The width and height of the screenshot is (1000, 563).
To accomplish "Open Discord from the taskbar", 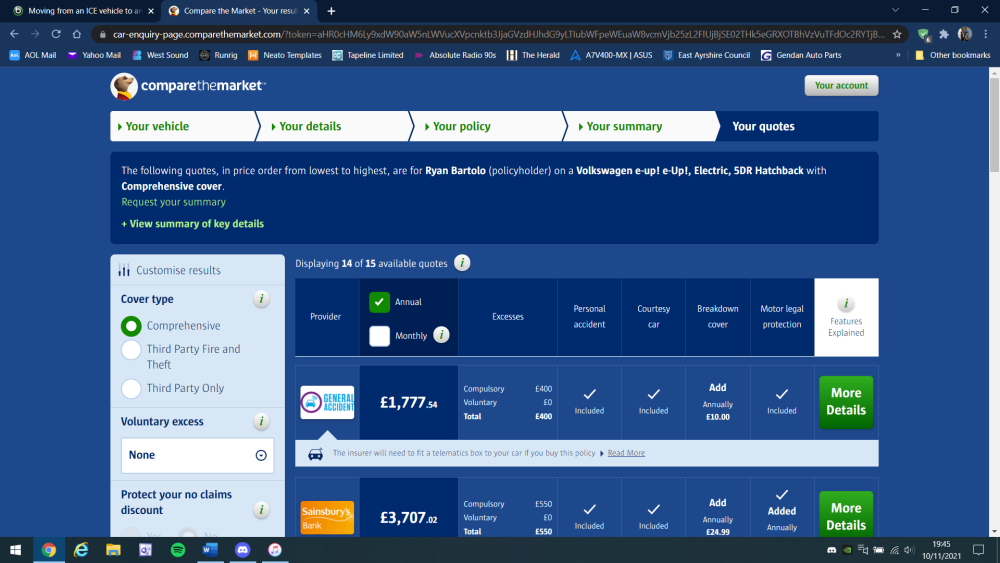I will tap(242, 550).
